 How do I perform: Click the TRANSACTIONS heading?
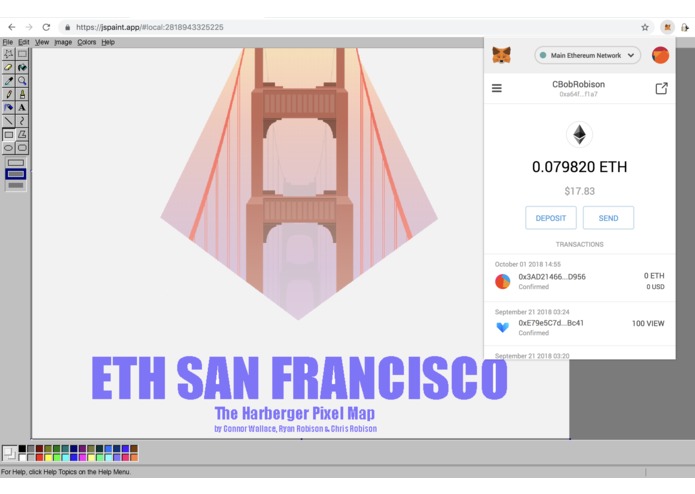click(x=579, y=244)
